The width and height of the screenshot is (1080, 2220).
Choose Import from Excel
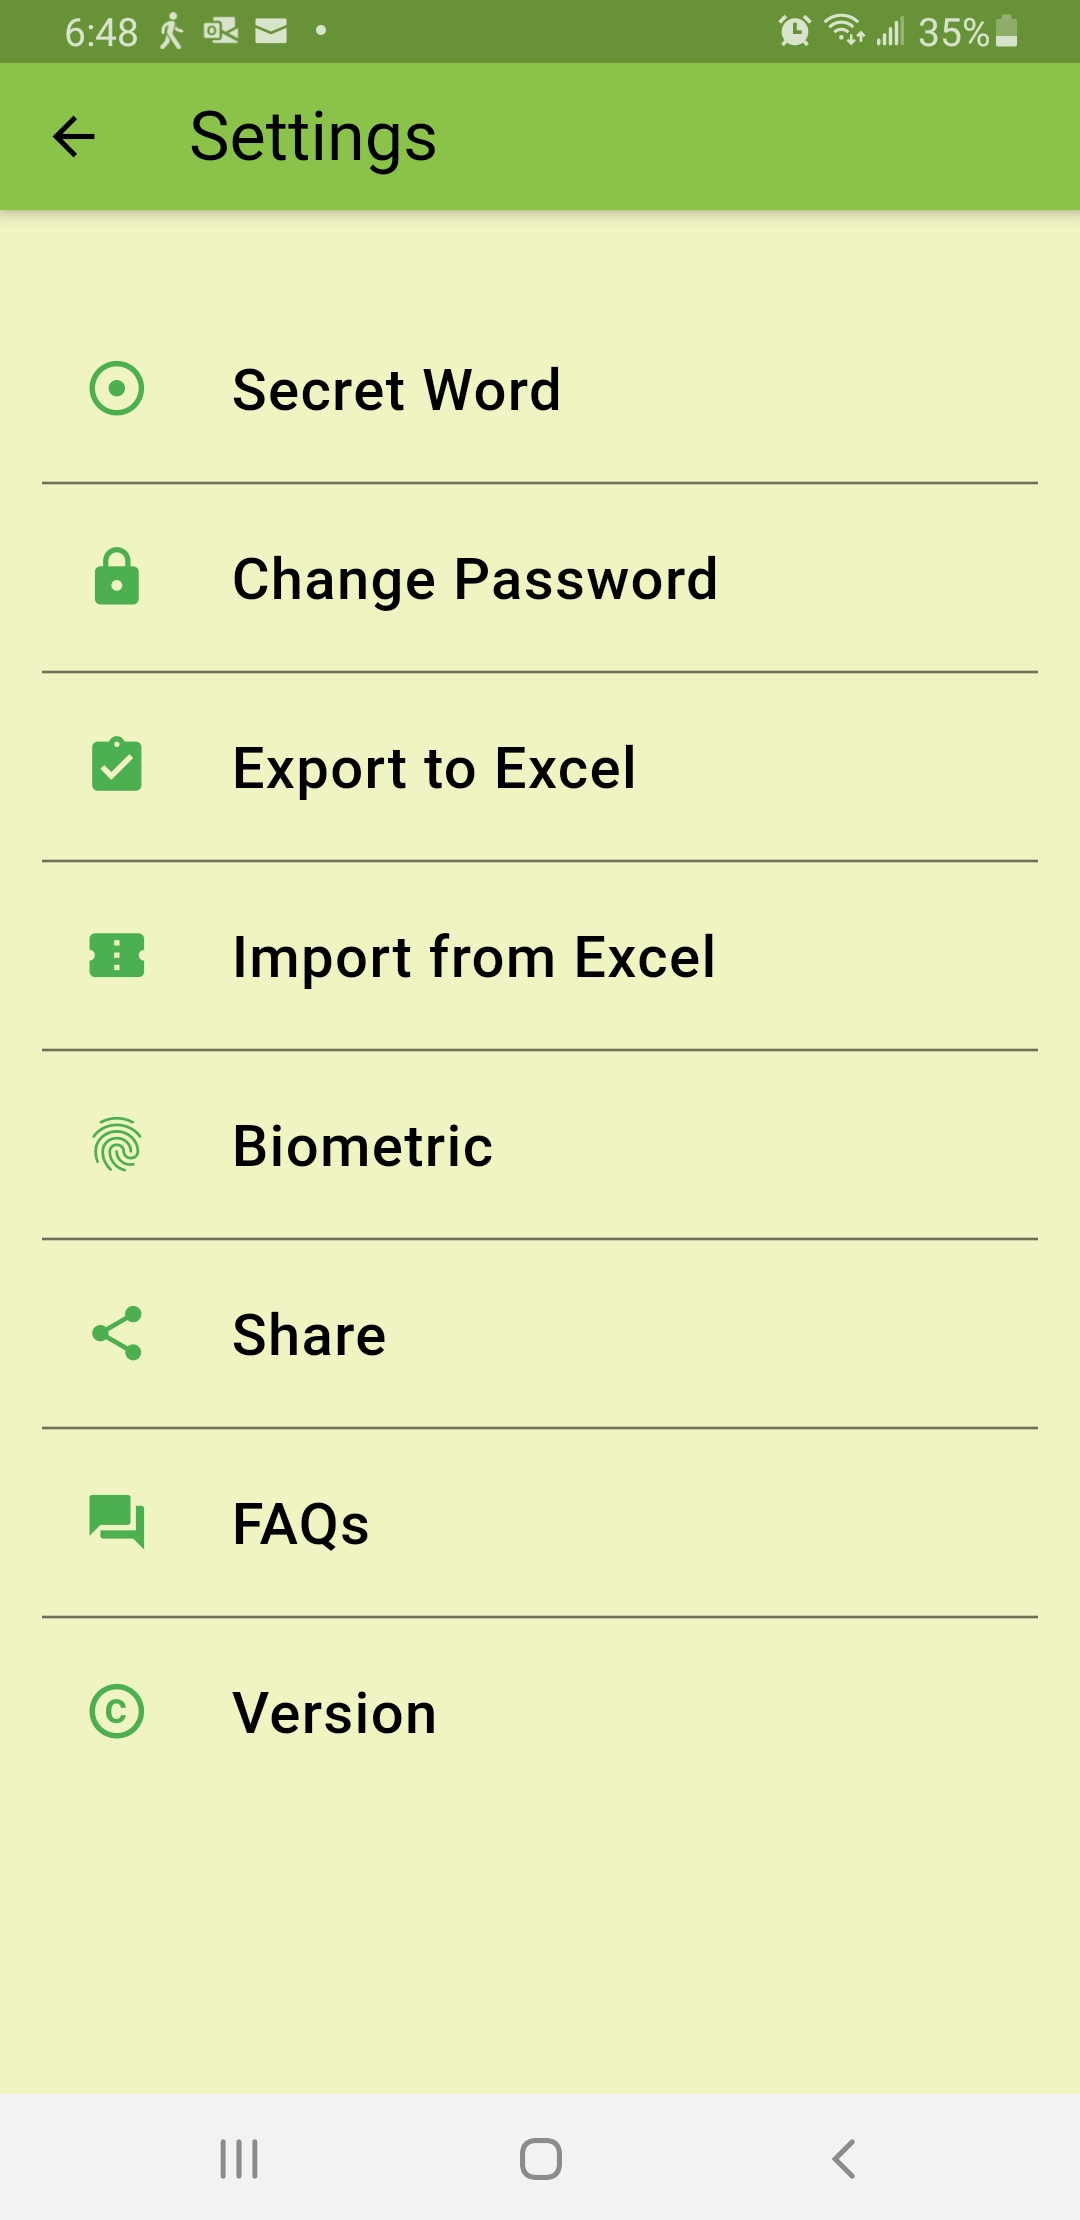(474, 956)
